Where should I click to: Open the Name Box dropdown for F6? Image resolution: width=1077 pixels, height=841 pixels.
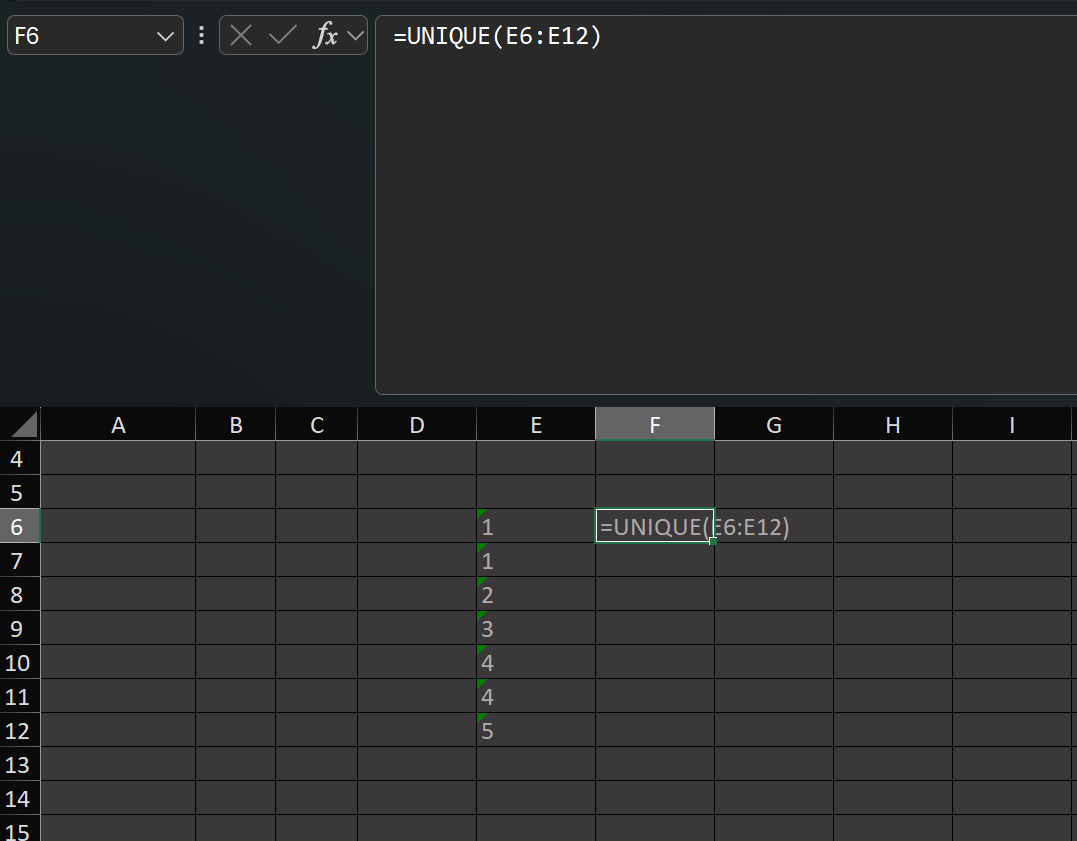click(165, 36)
